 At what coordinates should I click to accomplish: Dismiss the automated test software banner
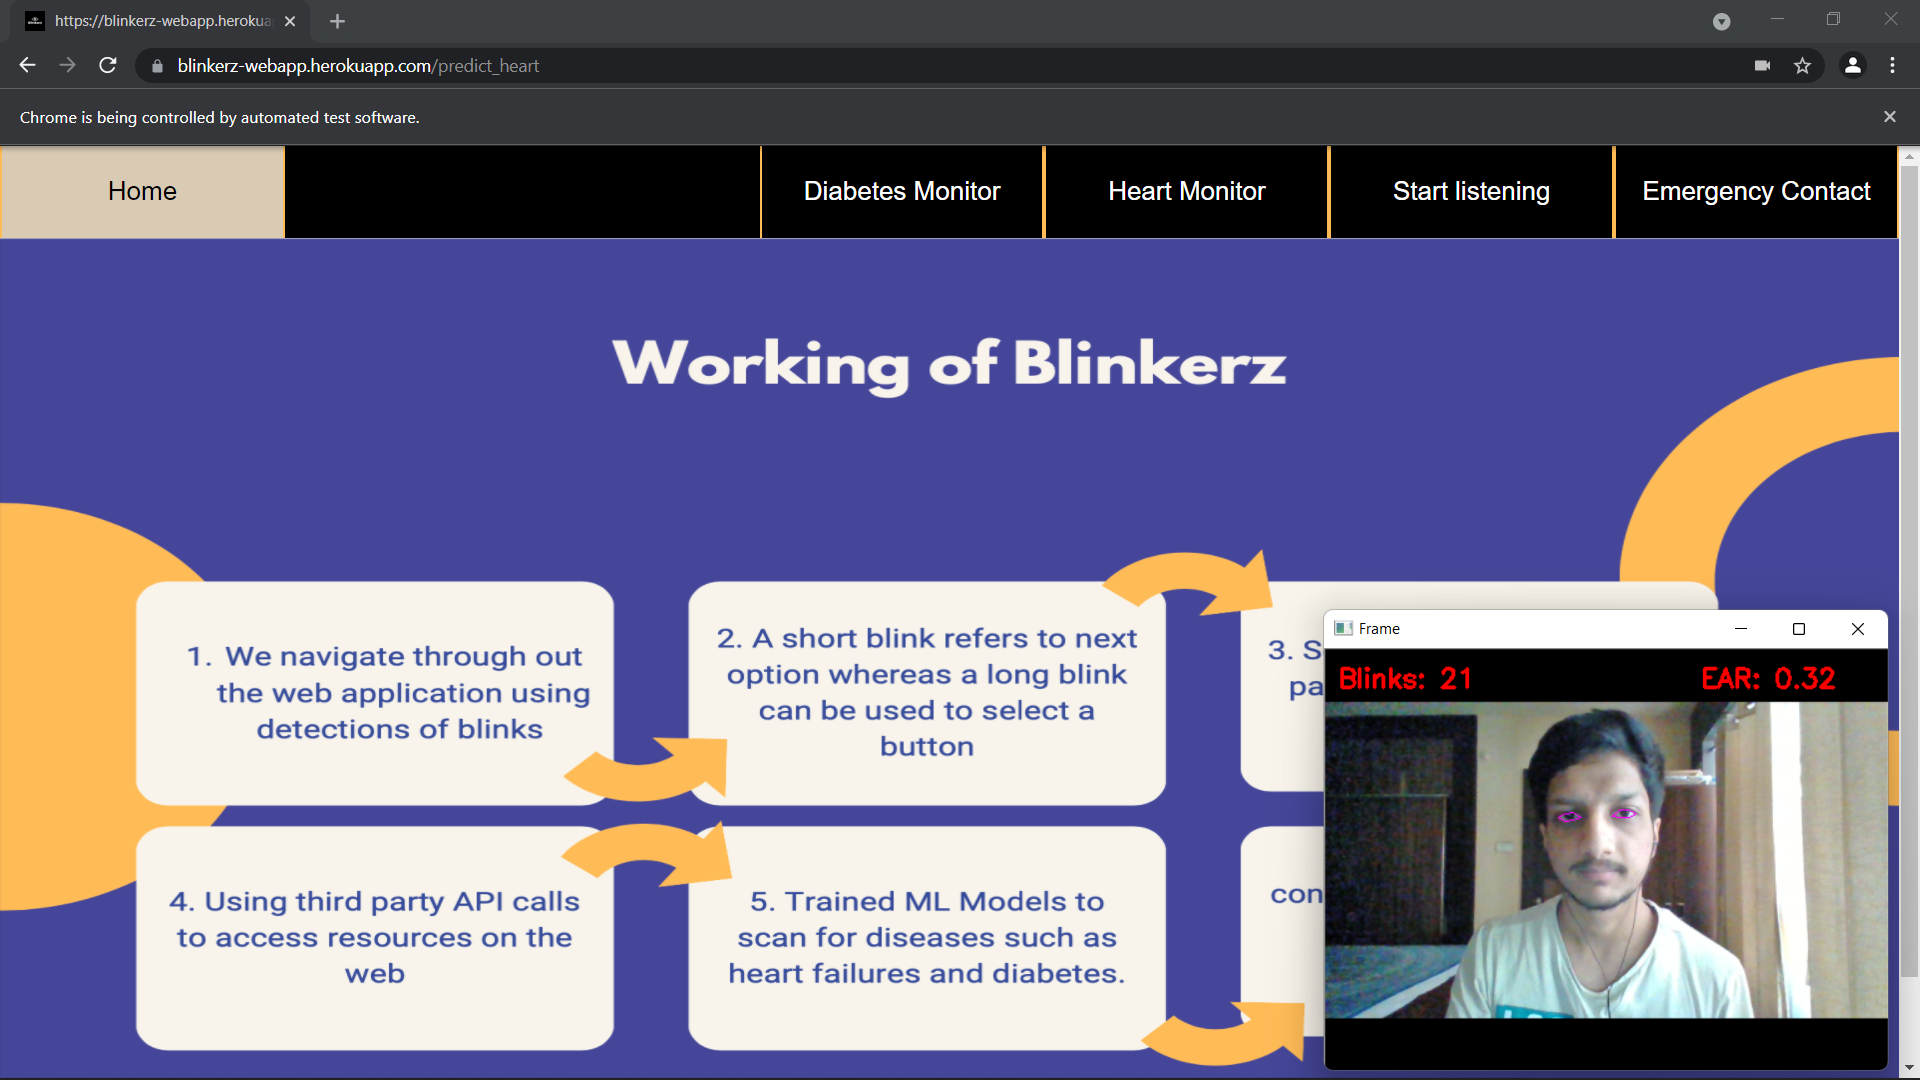tap(1889, 117)
